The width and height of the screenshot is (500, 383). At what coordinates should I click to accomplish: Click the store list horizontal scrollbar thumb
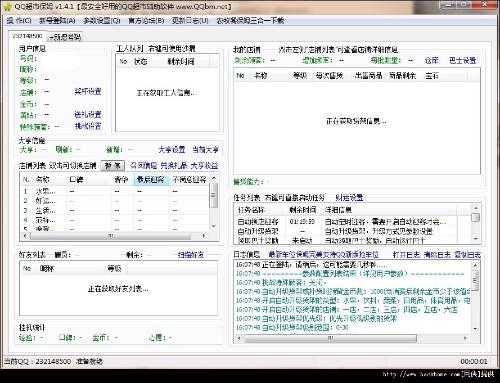pyautogui.click(x=111, y=236)
